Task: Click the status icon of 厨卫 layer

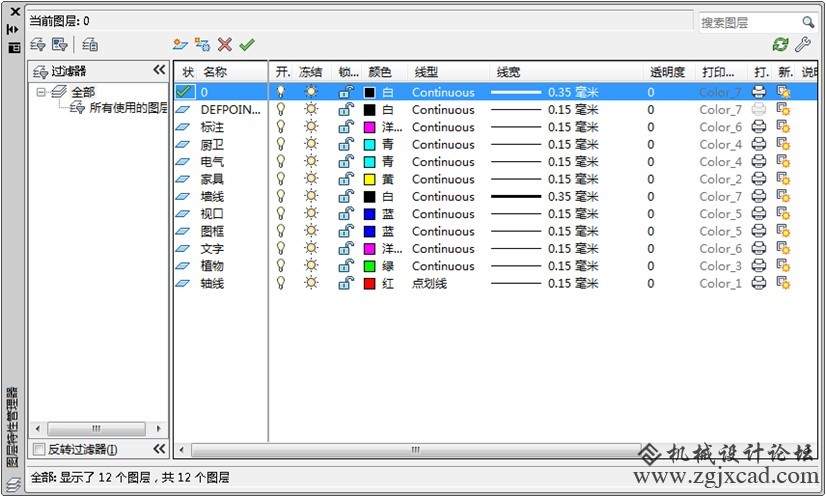Action: (183, 144)
